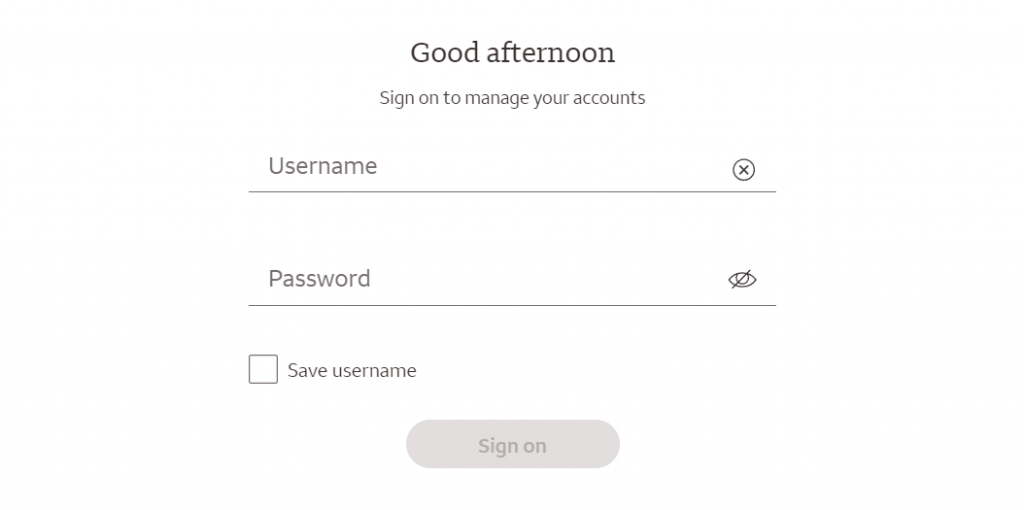Show password using the crossed-eye icon
The image size is (1024, 510).
tap(742, 279)
